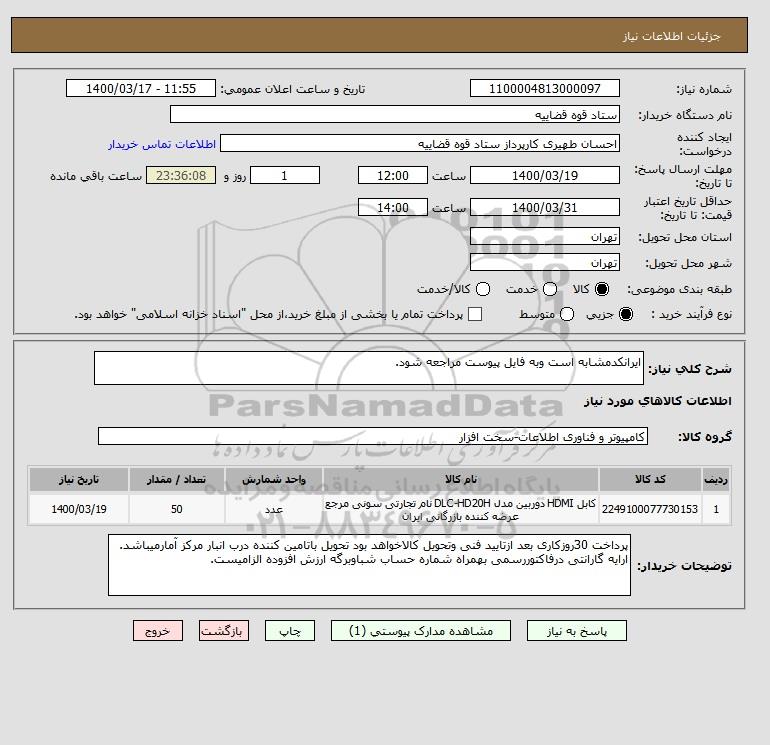Click the نام کالا column header
Image resolution: width=770 pixels, height=745 pixels.
point(461,479)
